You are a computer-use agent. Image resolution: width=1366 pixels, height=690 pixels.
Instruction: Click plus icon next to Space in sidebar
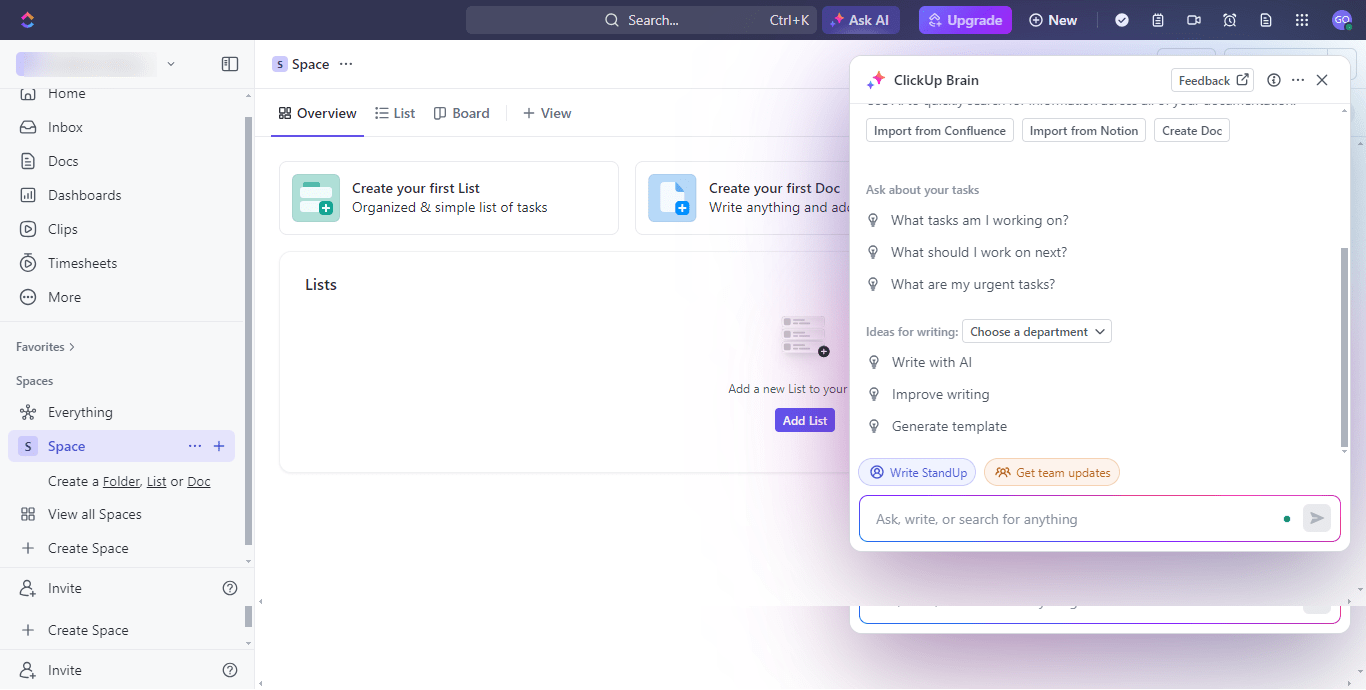219,446
